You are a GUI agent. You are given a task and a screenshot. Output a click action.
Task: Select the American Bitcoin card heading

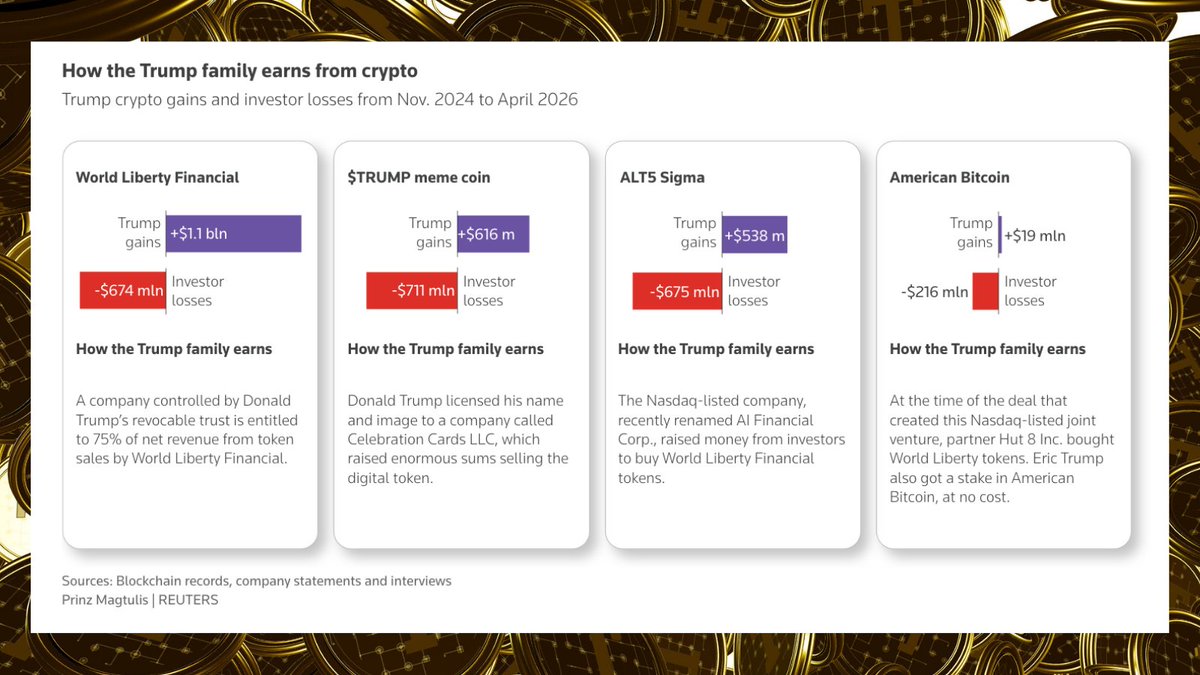click(x=950, y=177)
